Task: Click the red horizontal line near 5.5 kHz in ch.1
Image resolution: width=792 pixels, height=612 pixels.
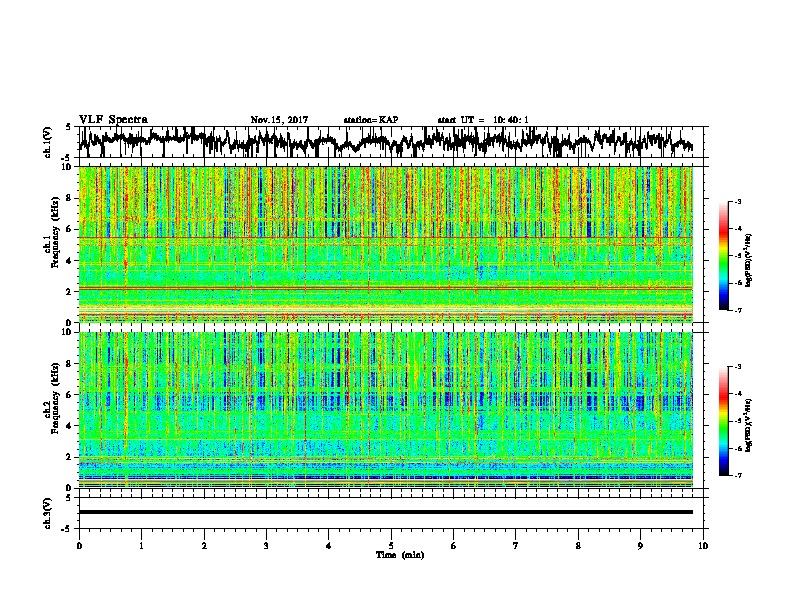Action: pos(386,237)
